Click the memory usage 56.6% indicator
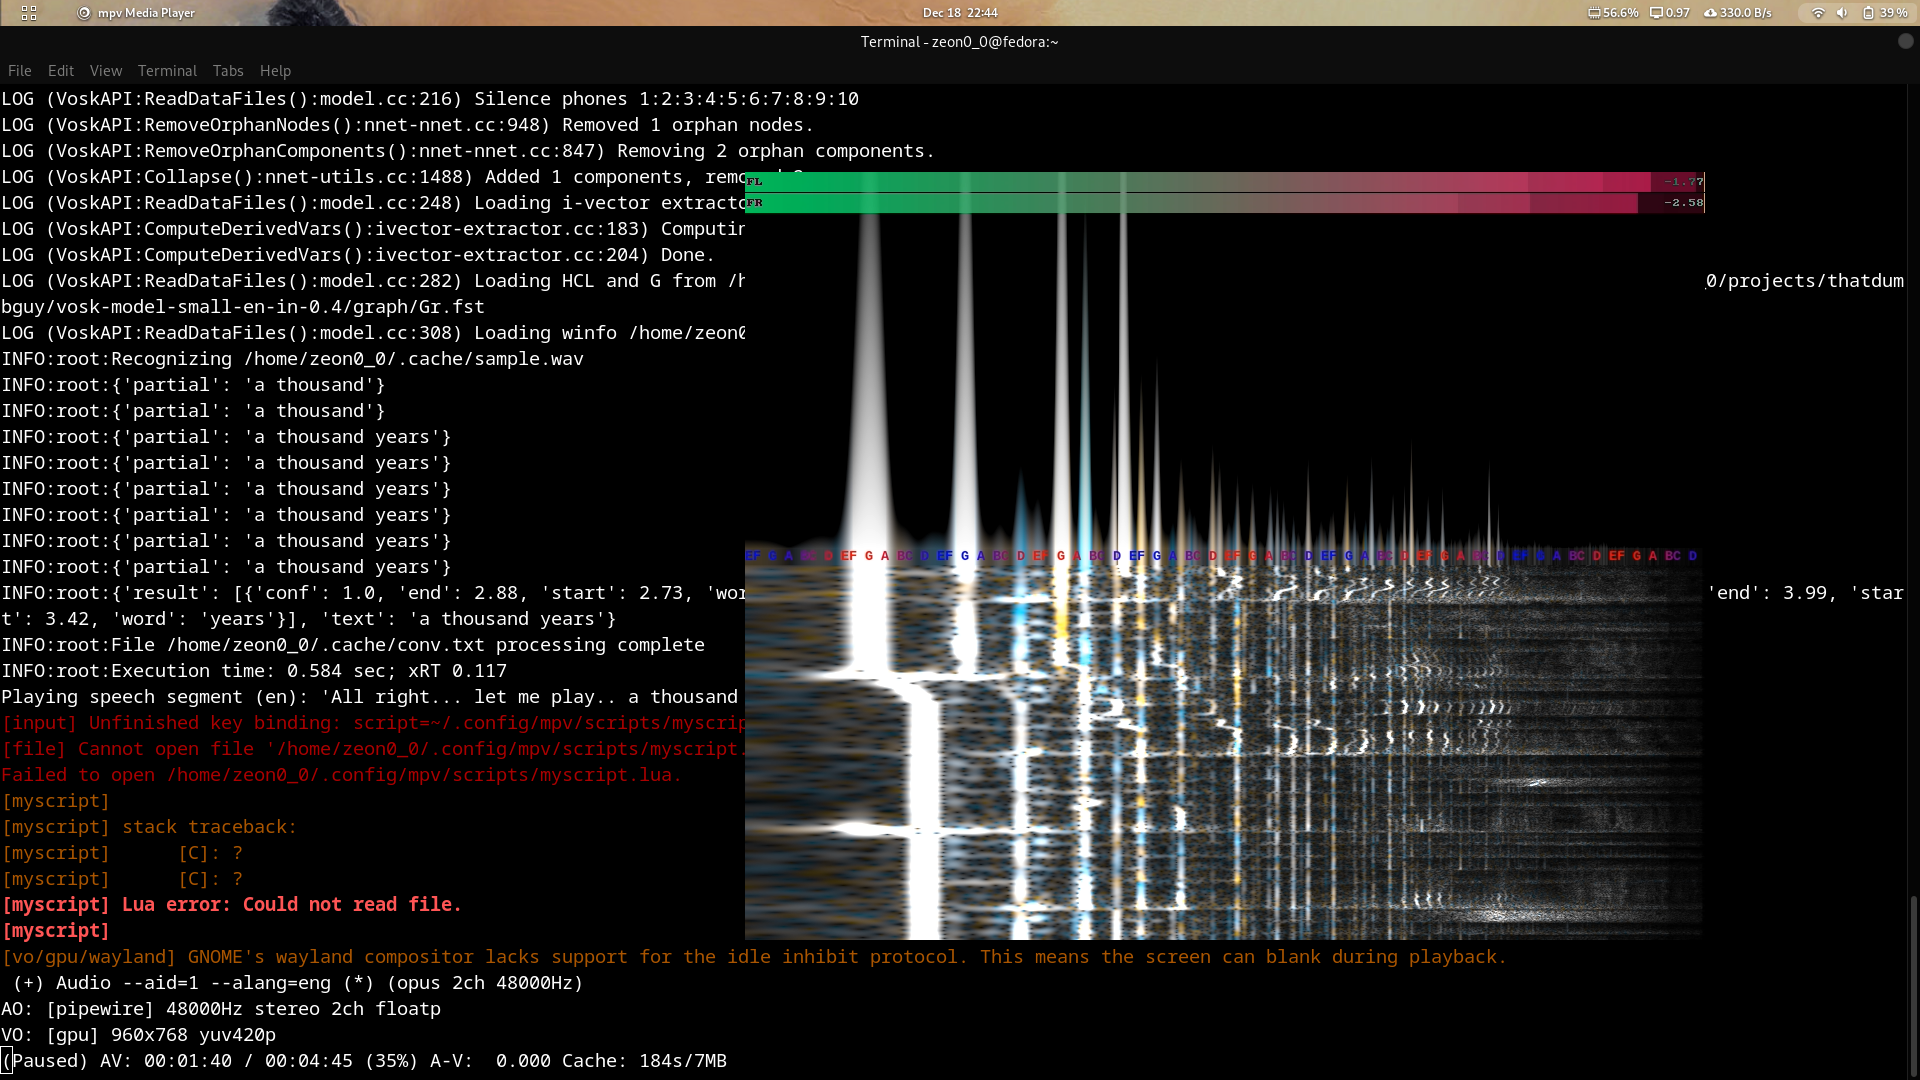Screen dimensions: 1920x1080 pos(1613,13)
